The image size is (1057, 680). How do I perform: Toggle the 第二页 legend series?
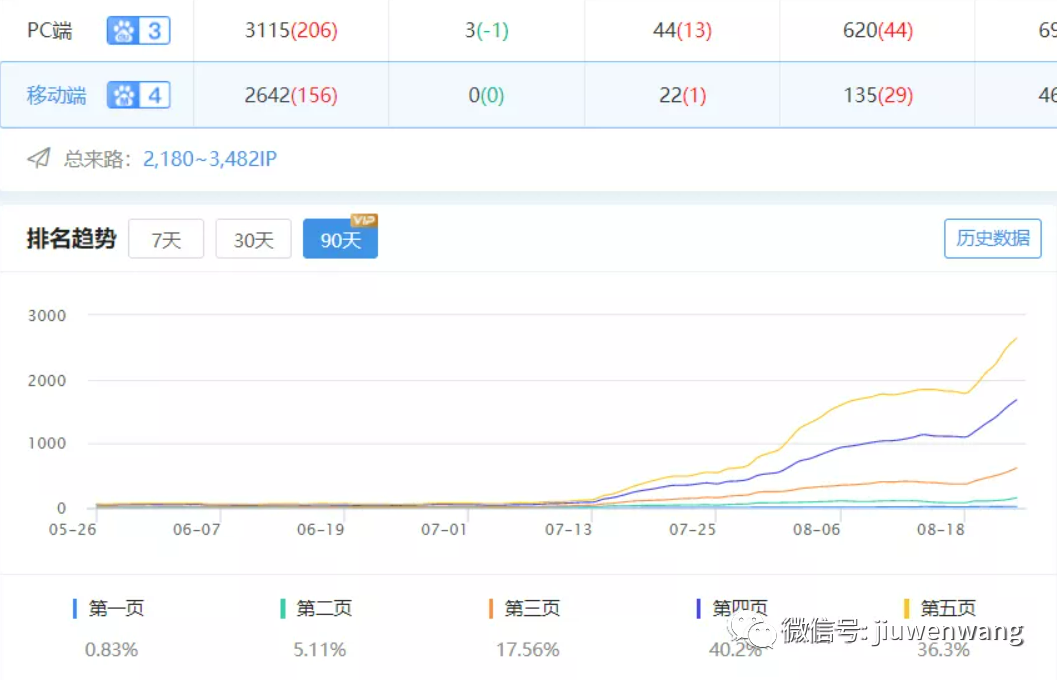tap(324, 608)
